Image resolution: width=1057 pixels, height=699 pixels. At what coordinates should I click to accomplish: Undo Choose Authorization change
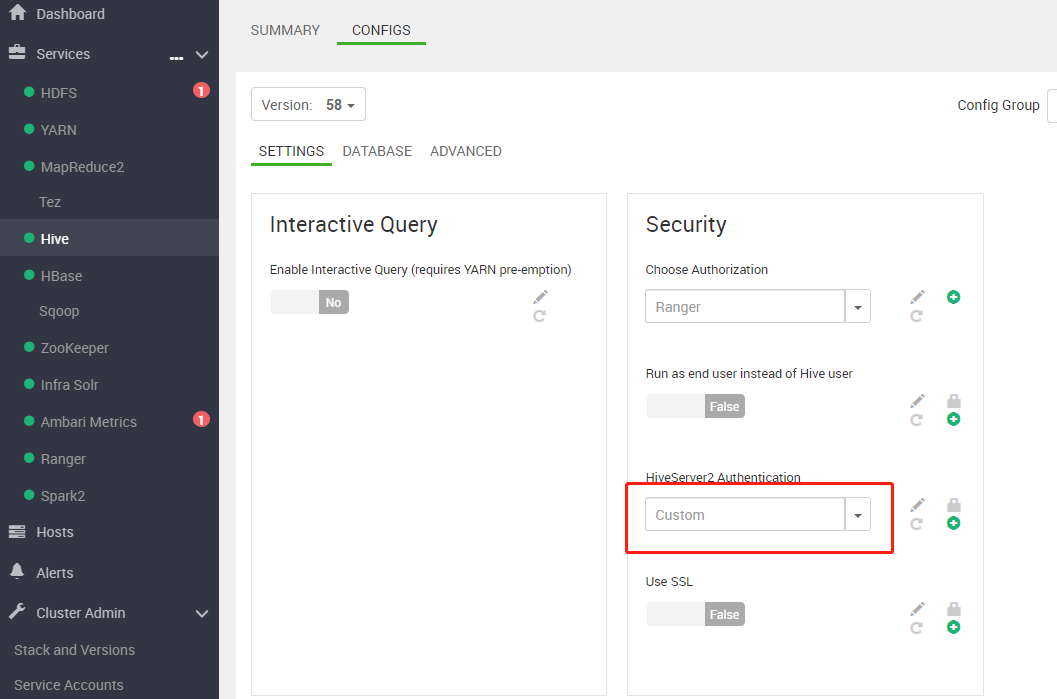tap(916, 315)
